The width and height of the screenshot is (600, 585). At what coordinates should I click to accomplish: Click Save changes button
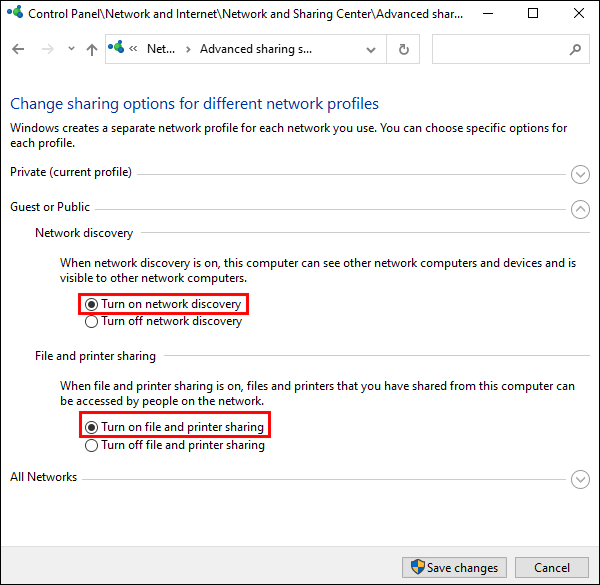tap(454, 567)
